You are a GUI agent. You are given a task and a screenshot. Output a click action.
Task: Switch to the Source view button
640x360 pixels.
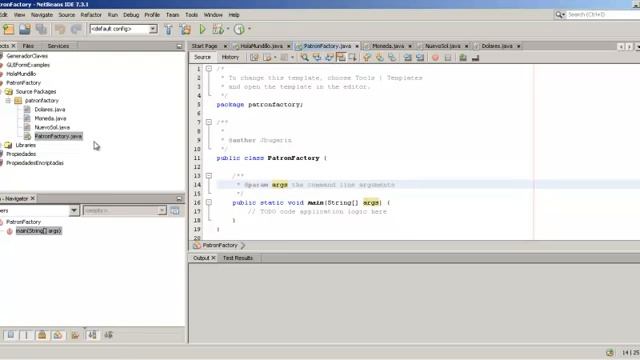click(202, 58)
